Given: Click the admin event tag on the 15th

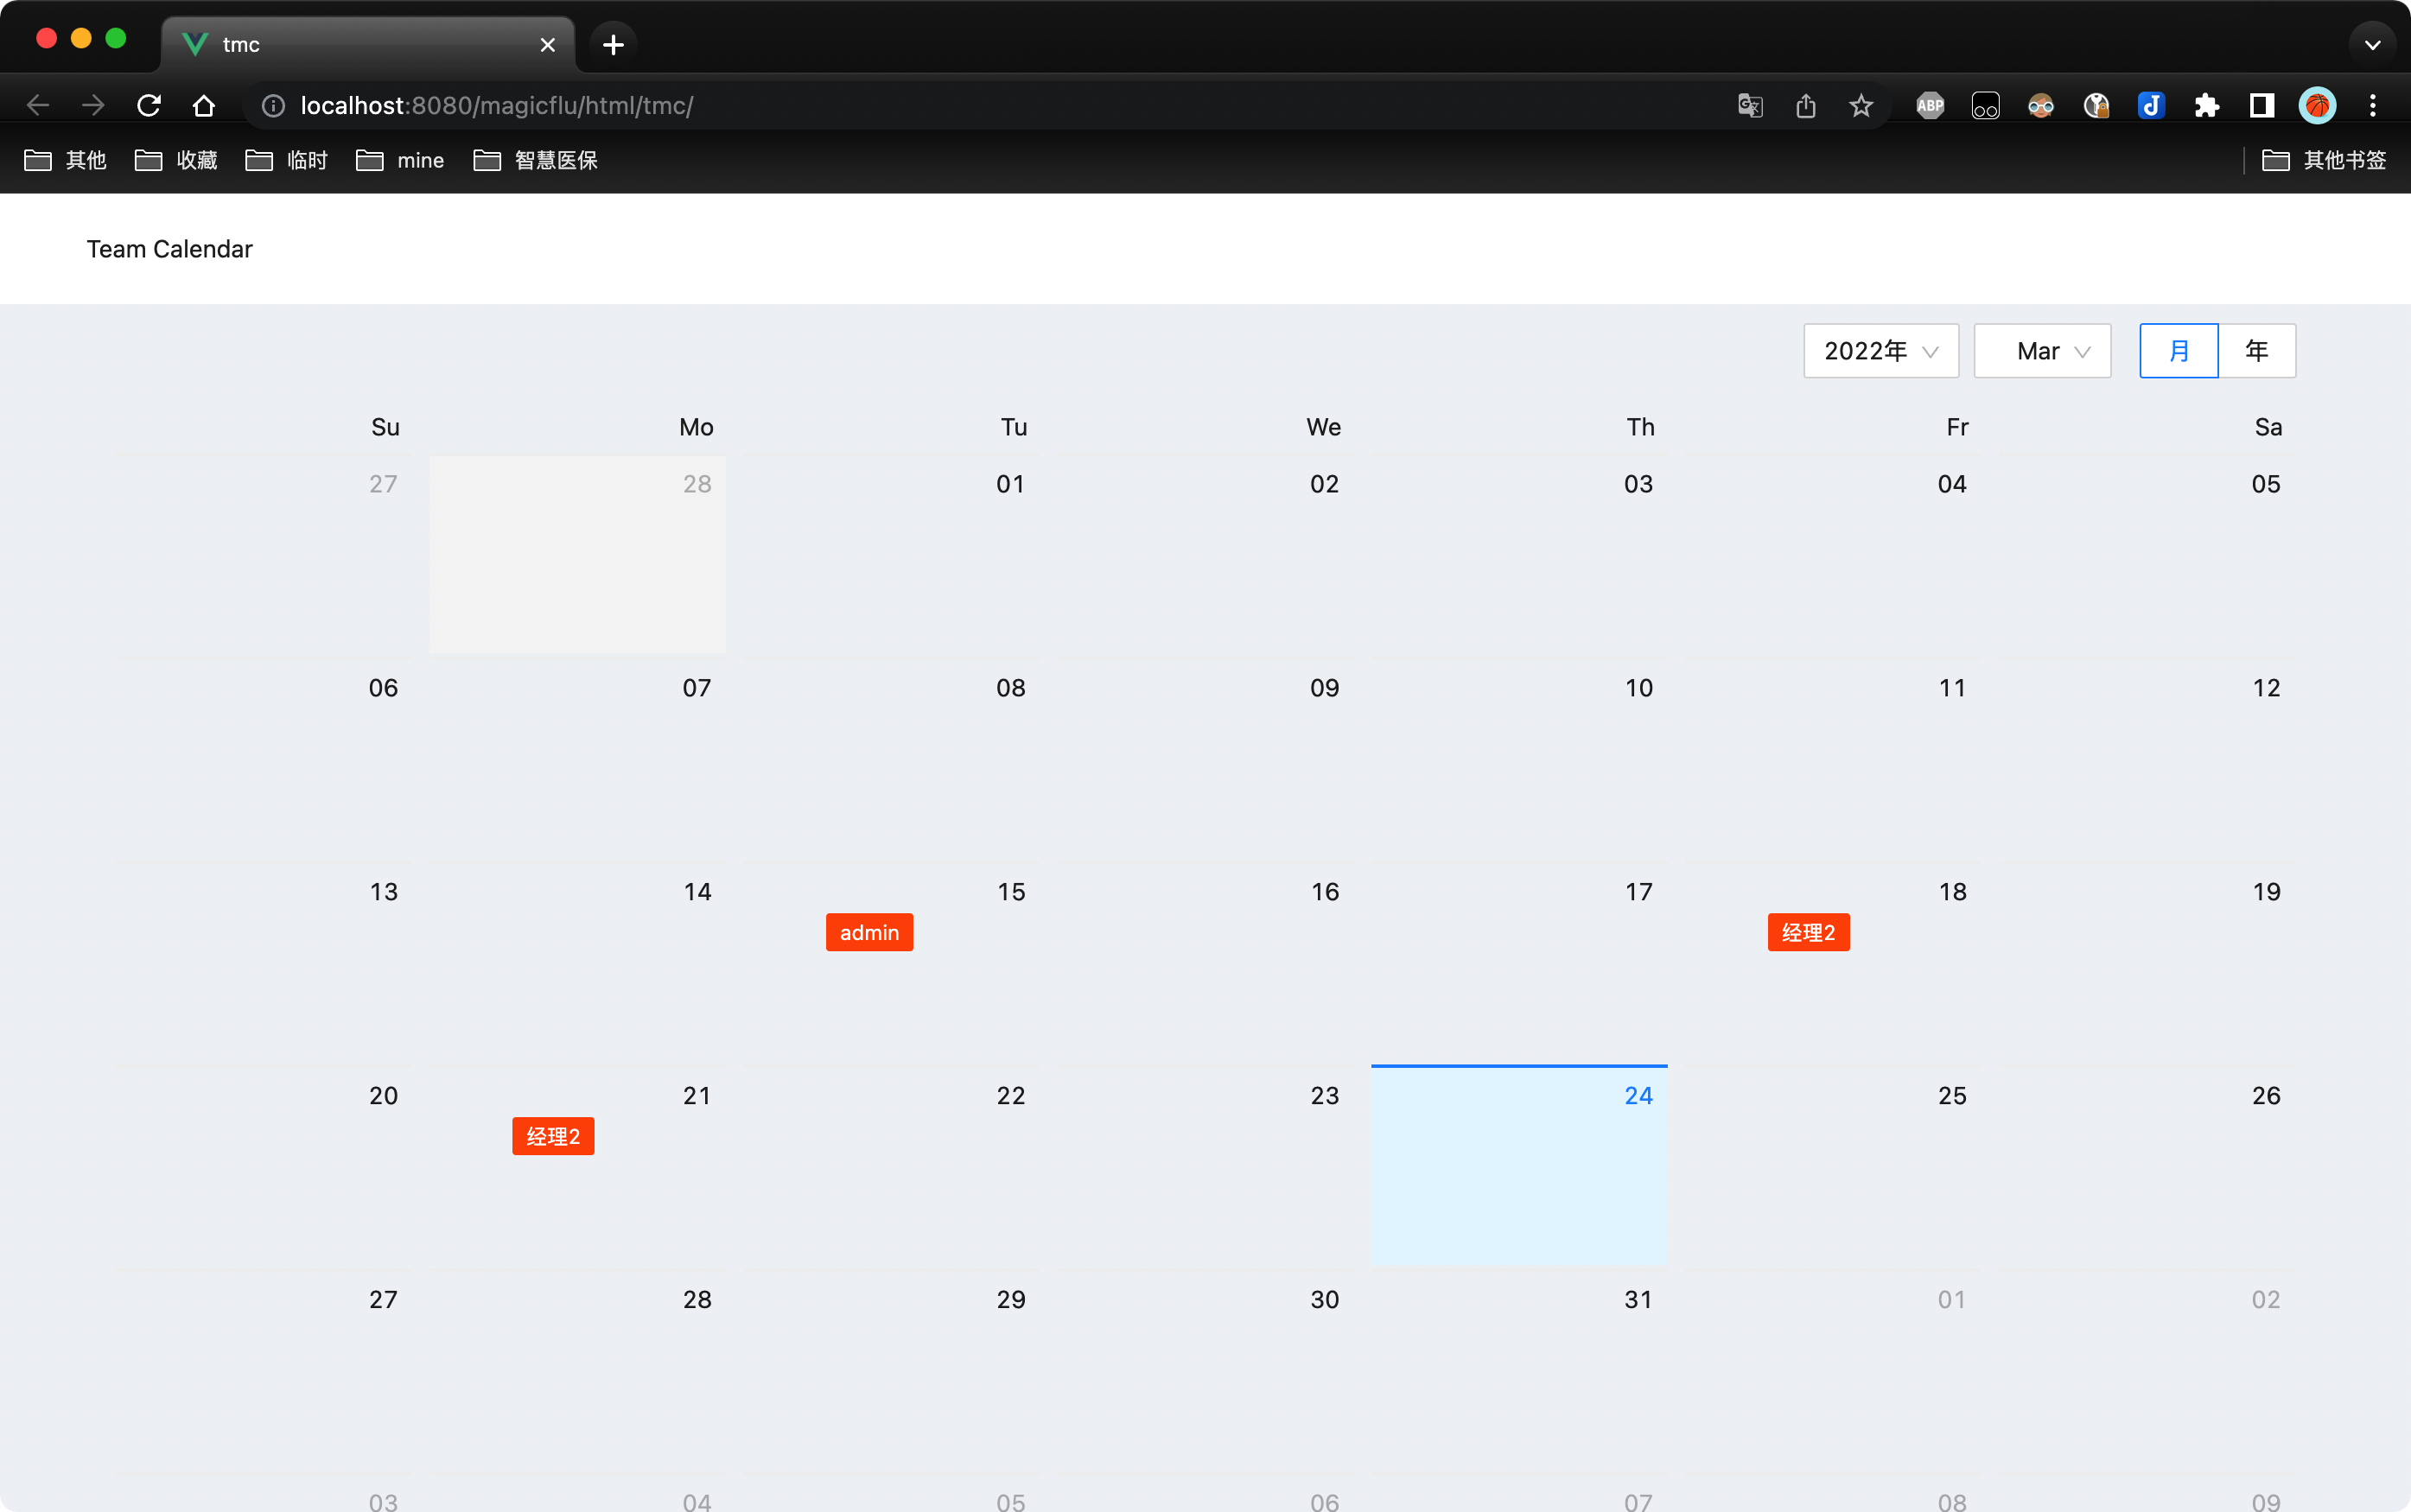Looking at the screenshot, I should [869, 932].
